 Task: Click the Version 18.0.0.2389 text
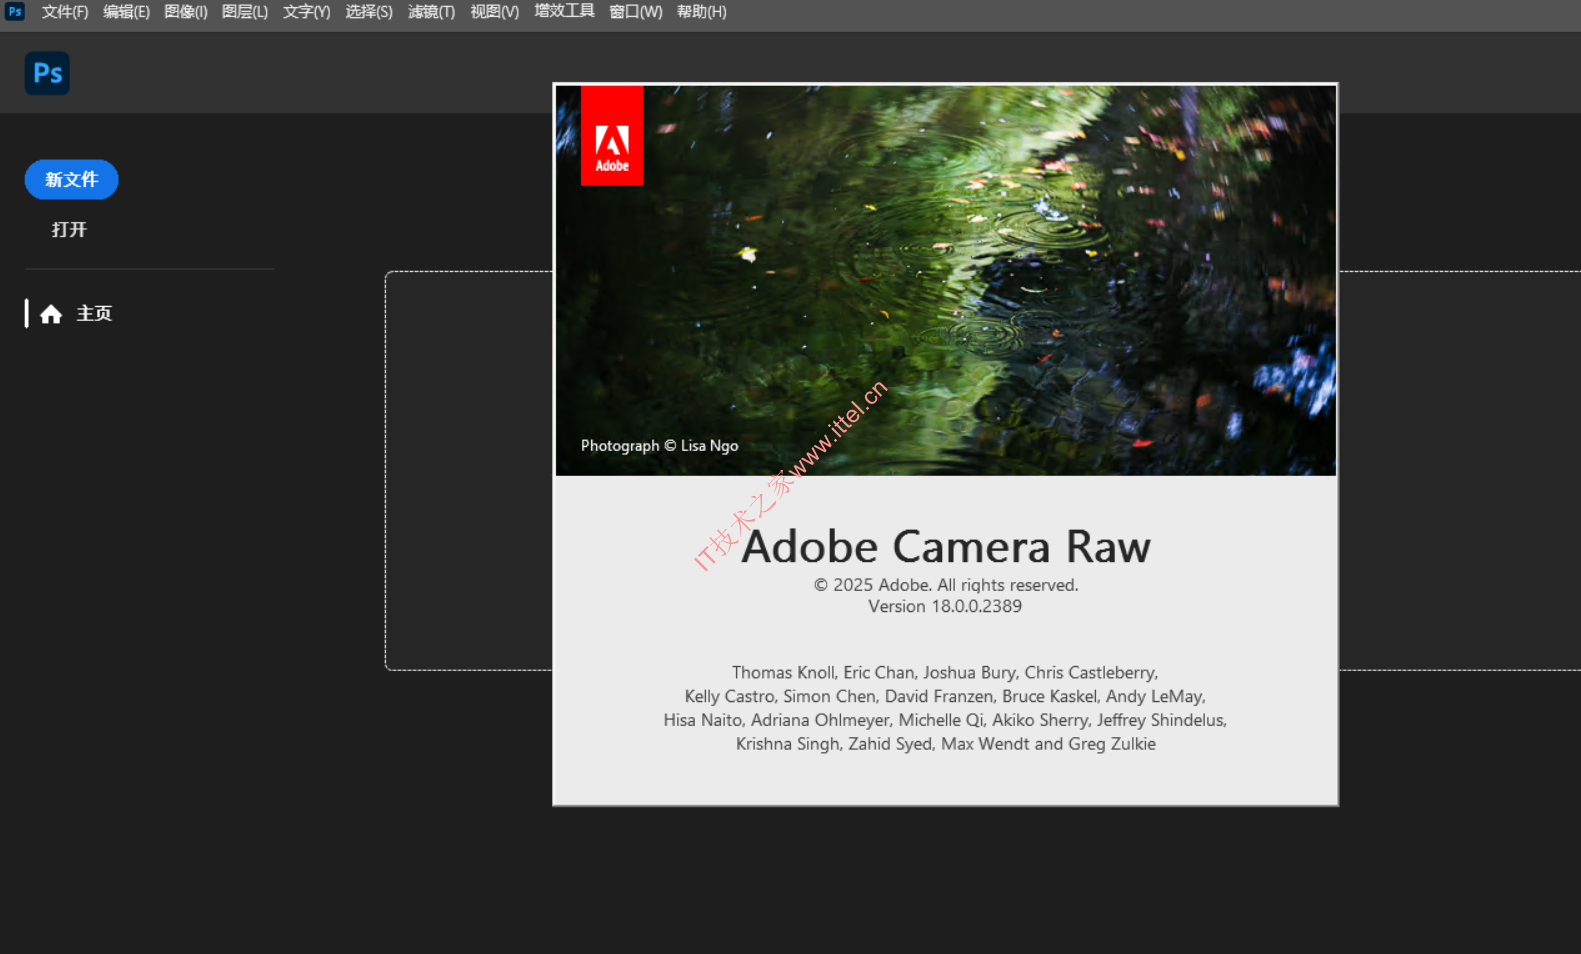(x=945, y=607)
